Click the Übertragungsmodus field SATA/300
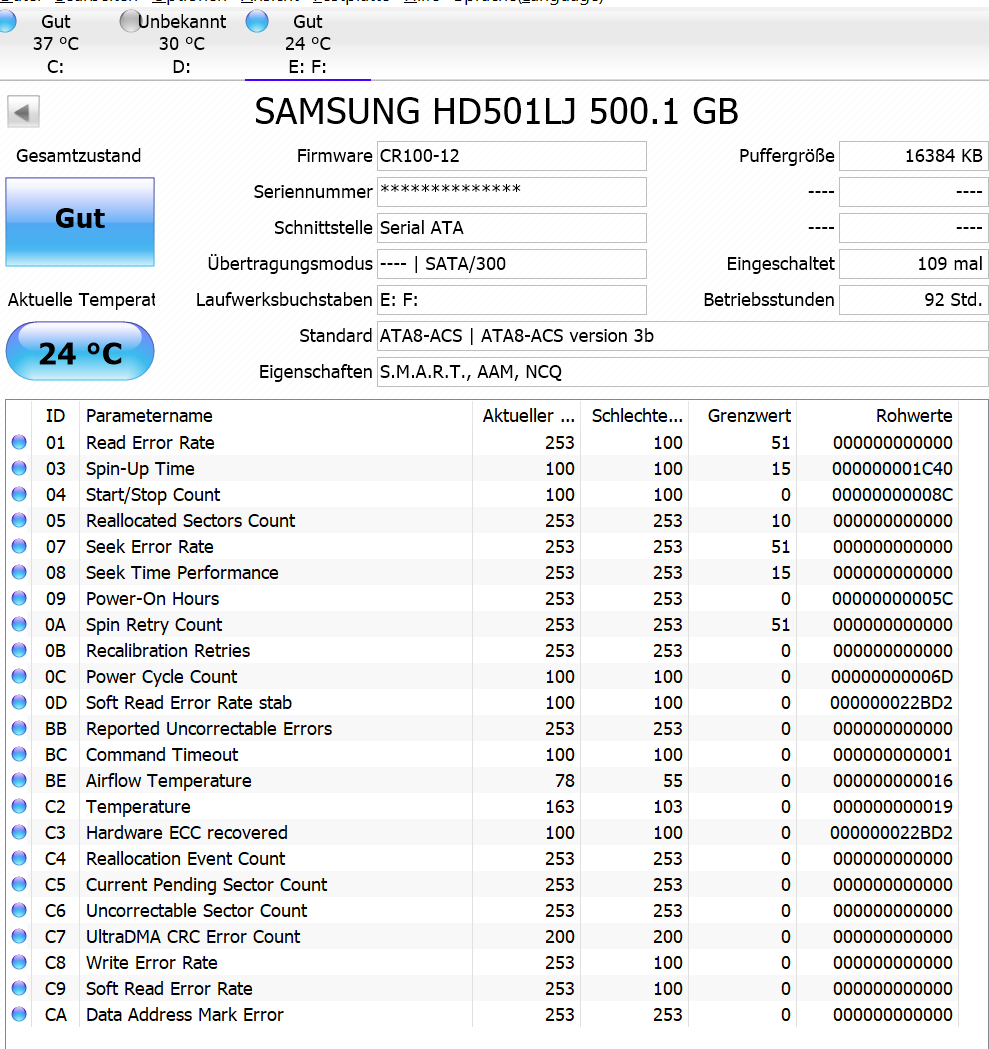The image size is (989, 1049). (512, 264)
